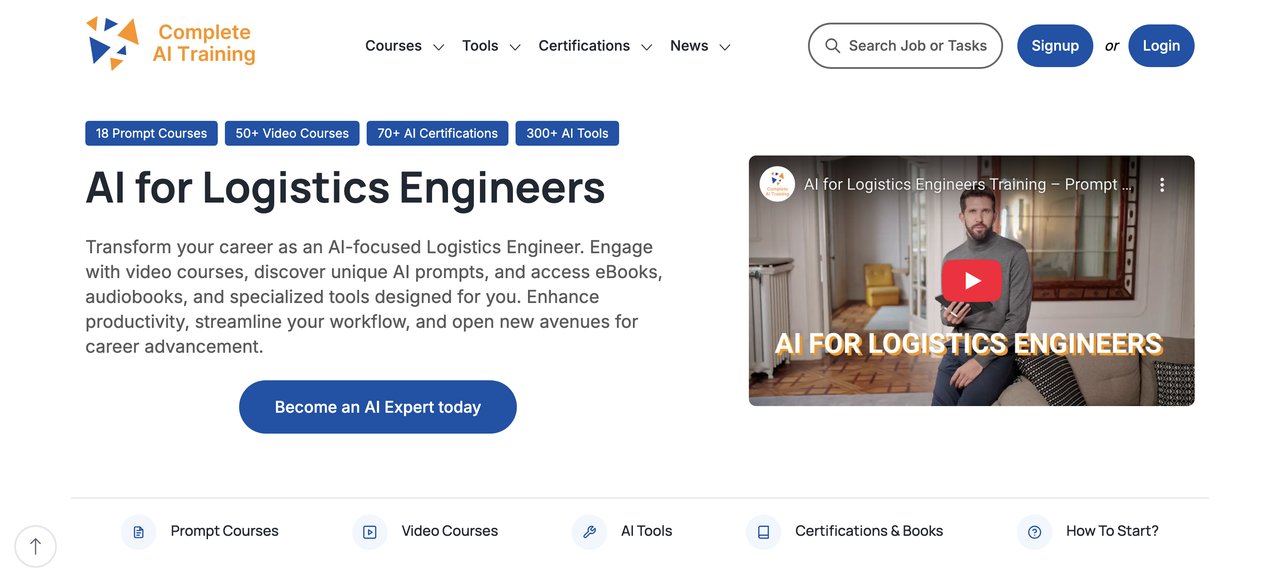1280x582 pixels.
Task: Play the YouTube video with red play button
Action: [971, 281]
